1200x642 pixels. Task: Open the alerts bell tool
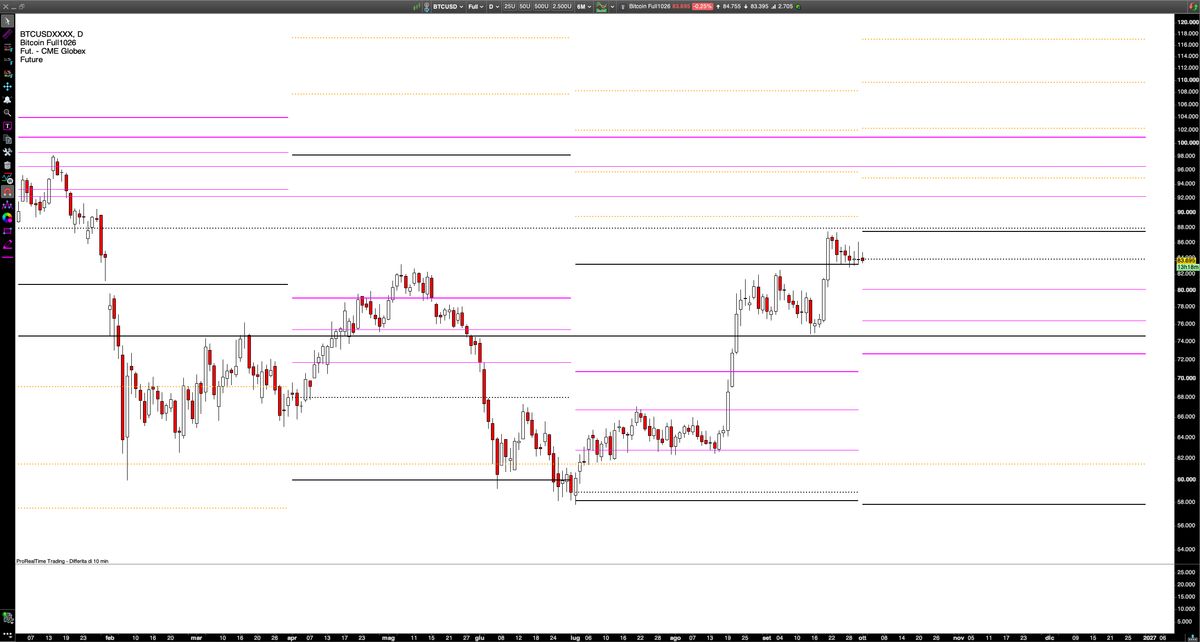pos(7,100)
